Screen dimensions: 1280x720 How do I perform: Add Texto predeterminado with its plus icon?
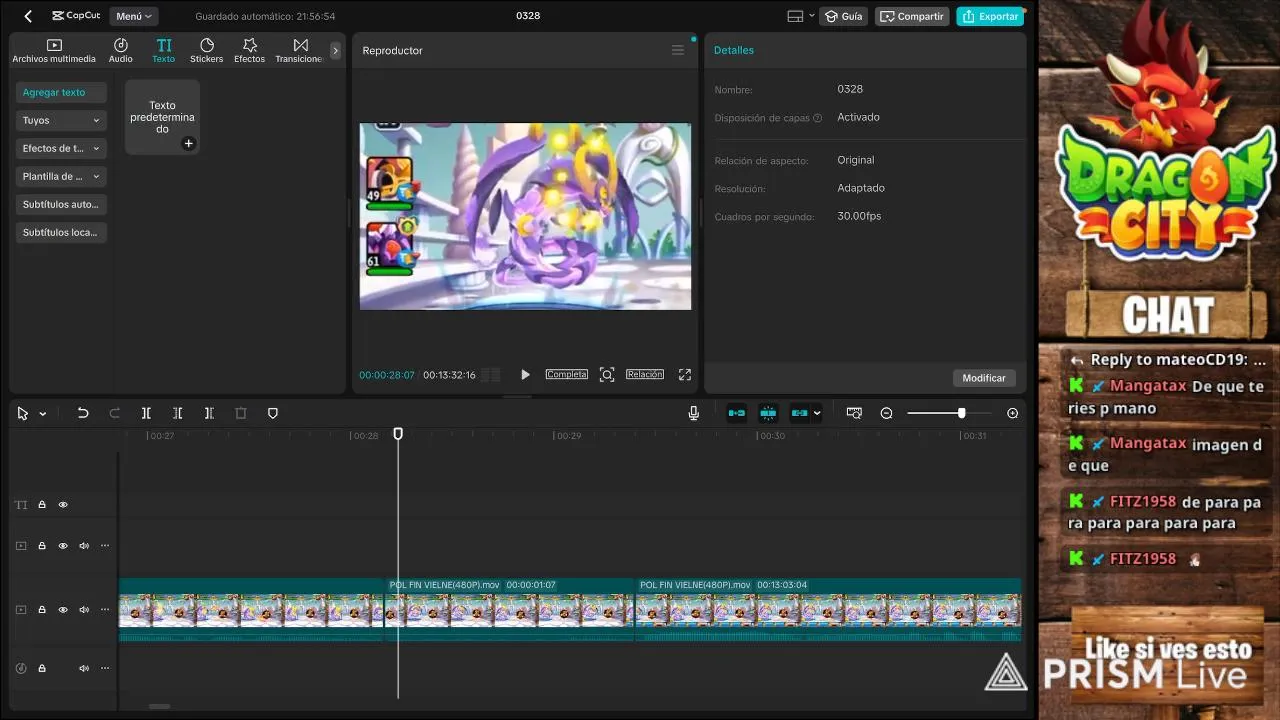click(188, 143)
